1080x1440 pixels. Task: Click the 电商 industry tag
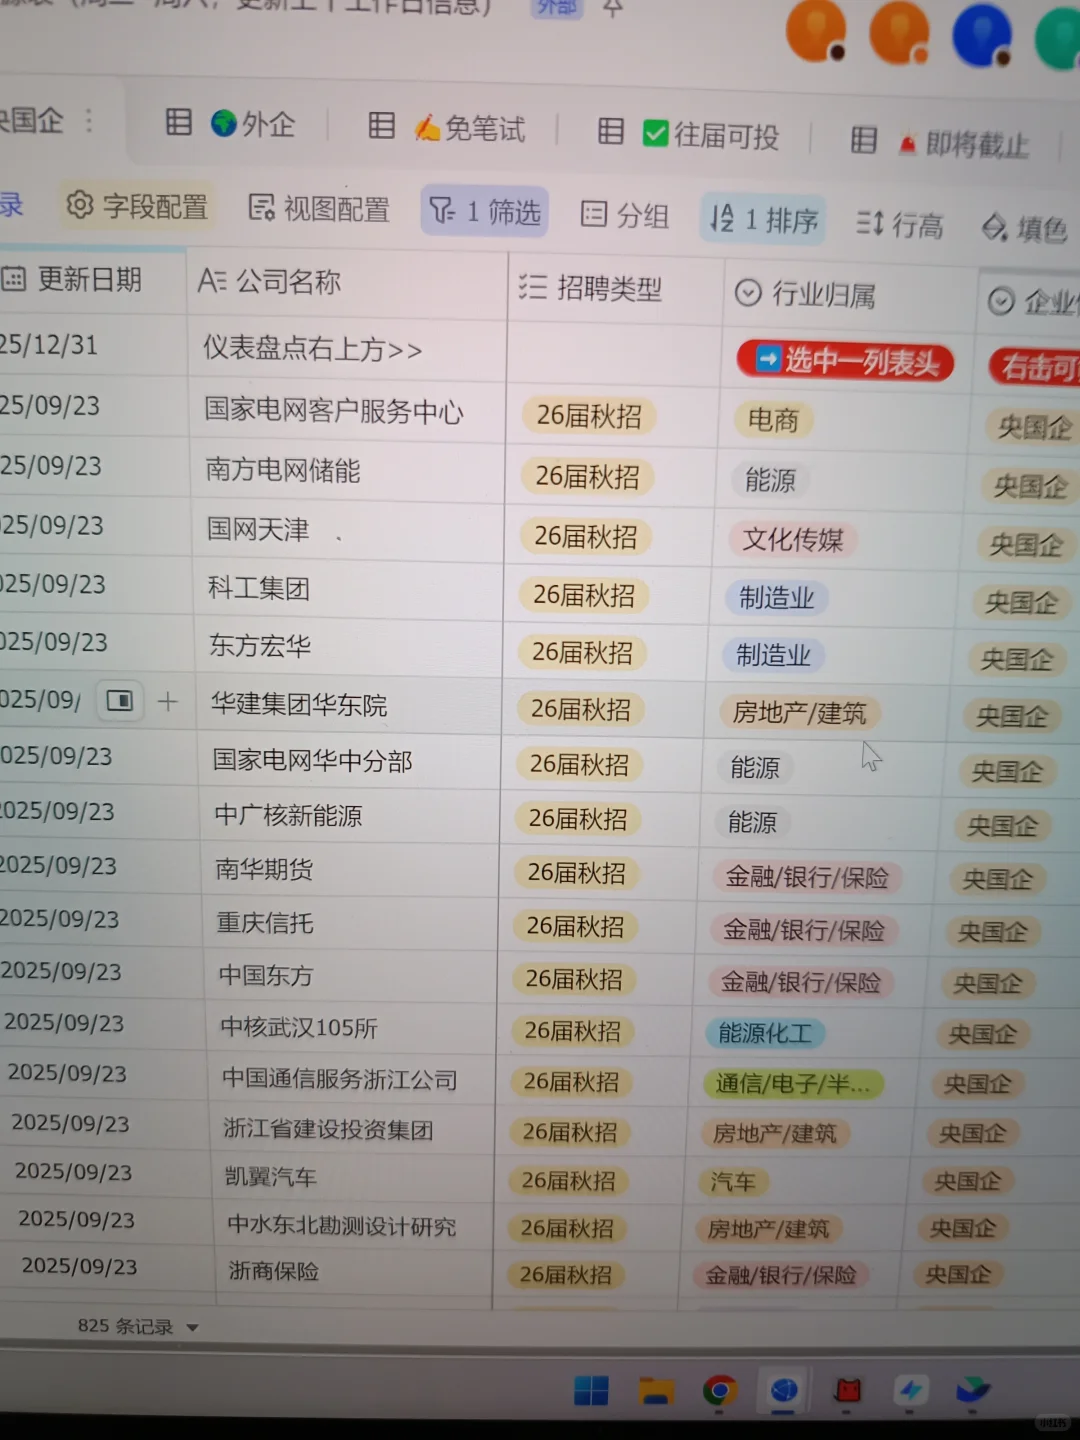(774, 420)
